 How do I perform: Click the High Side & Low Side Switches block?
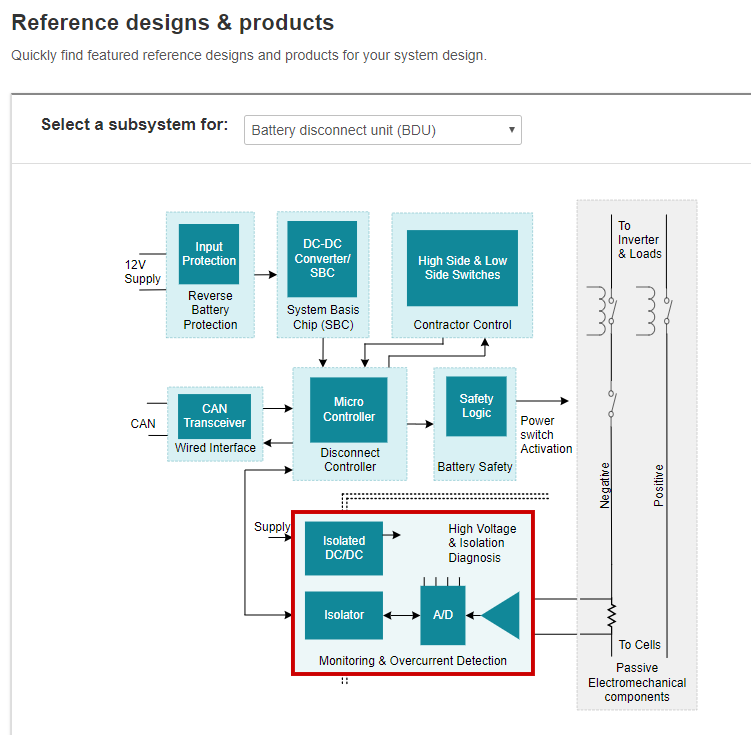coord(462,268)
